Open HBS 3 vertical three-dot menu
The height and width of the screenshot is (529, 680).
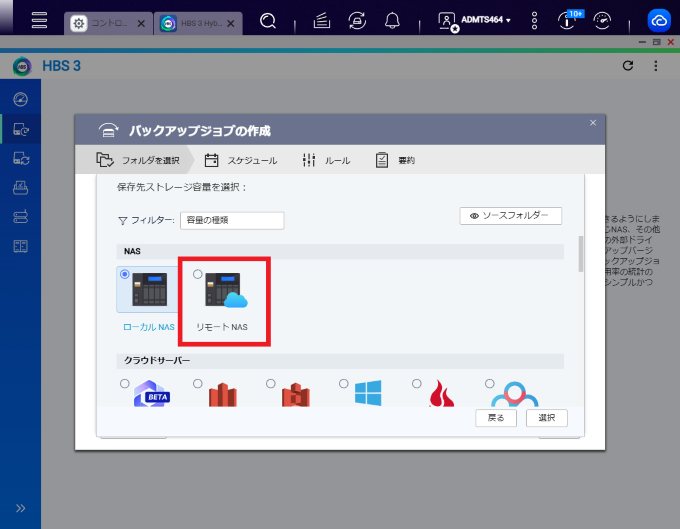click(656, 65)
